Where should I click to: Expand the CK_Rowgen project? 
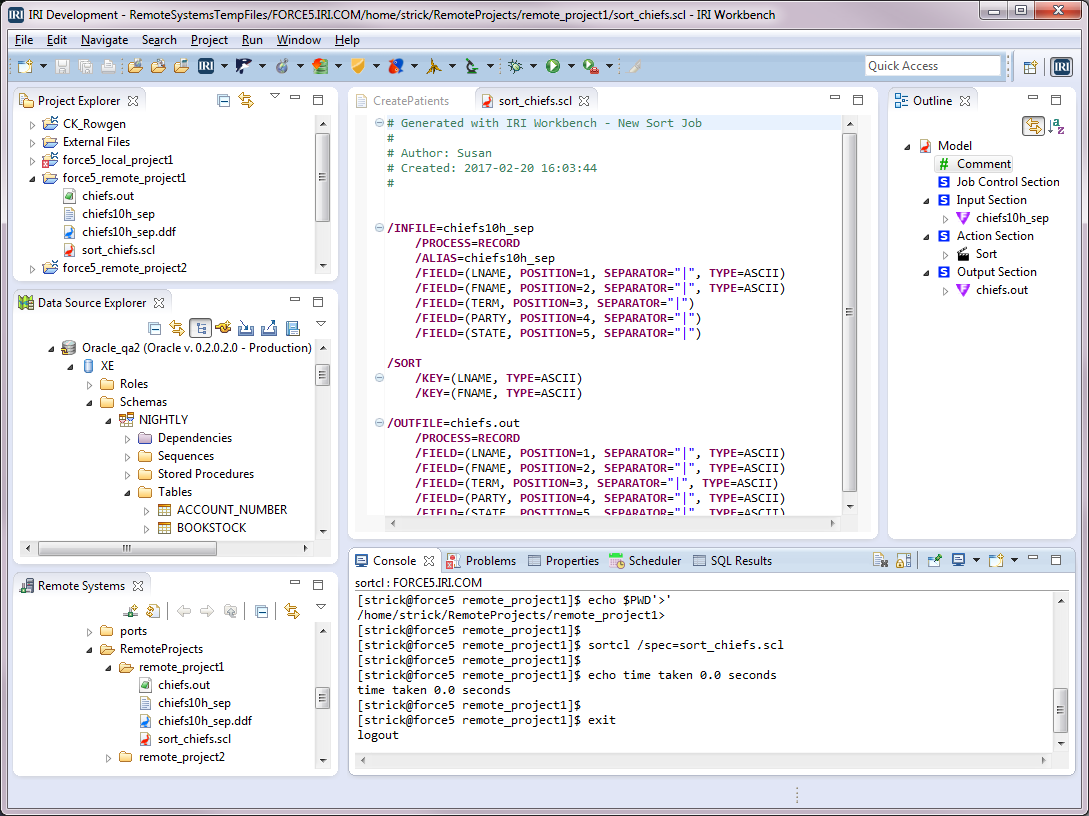coord(32,124)
